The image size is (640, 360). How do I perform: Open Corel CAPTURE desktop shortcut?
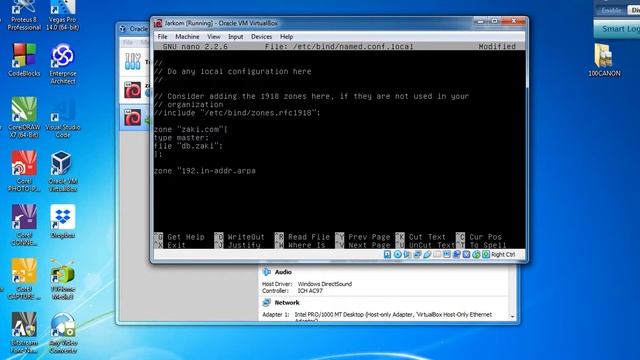point(24,280)
